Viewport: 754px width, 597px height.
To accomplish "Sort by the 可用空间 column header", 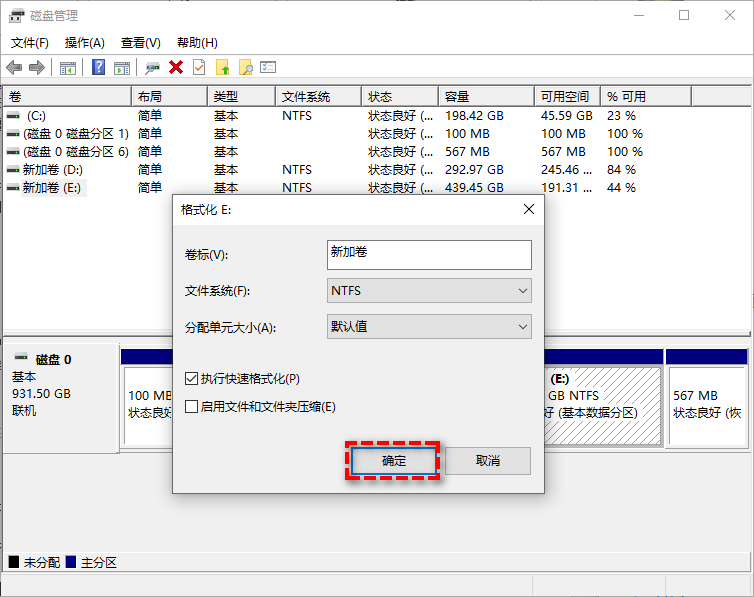I will 568,97.
